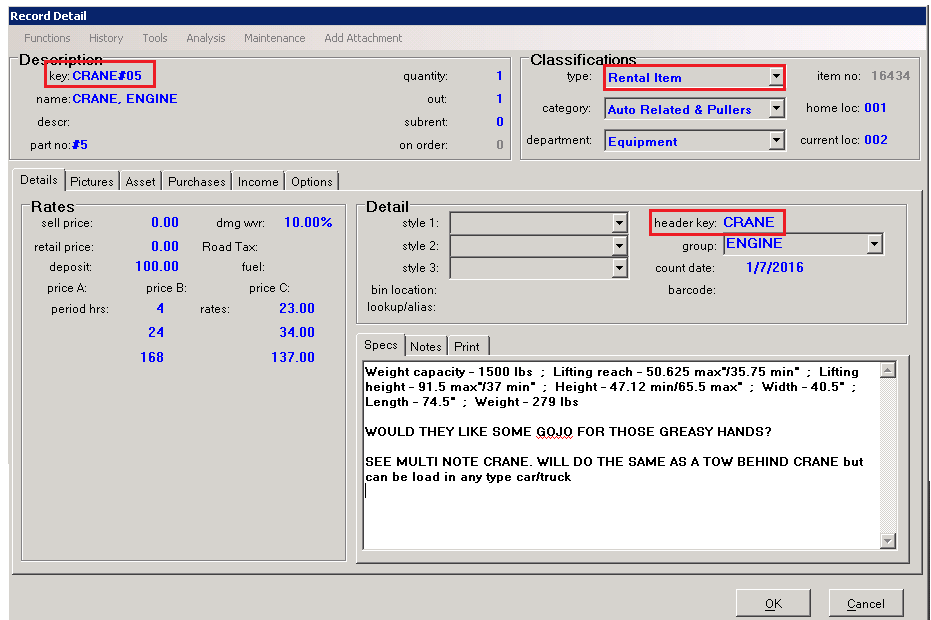
Task: Click the Cancel button
Action: coord(865,603)
